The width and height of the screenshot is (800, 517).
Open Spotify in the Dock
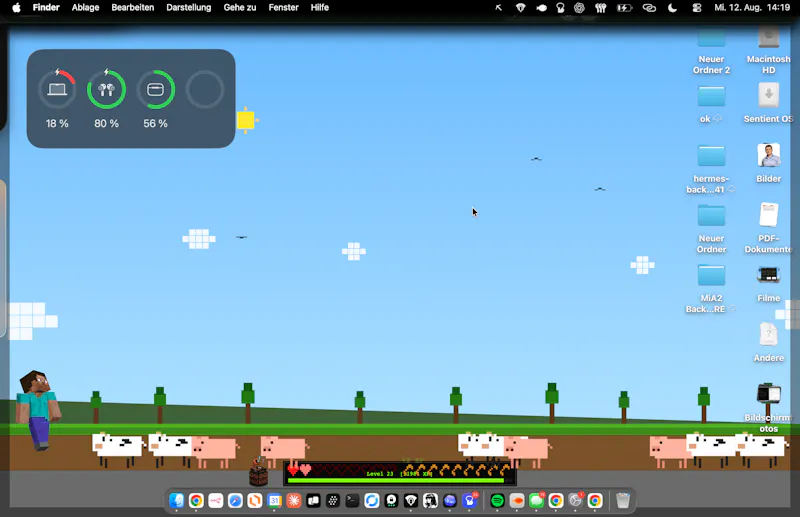click(x=497, y=501)
